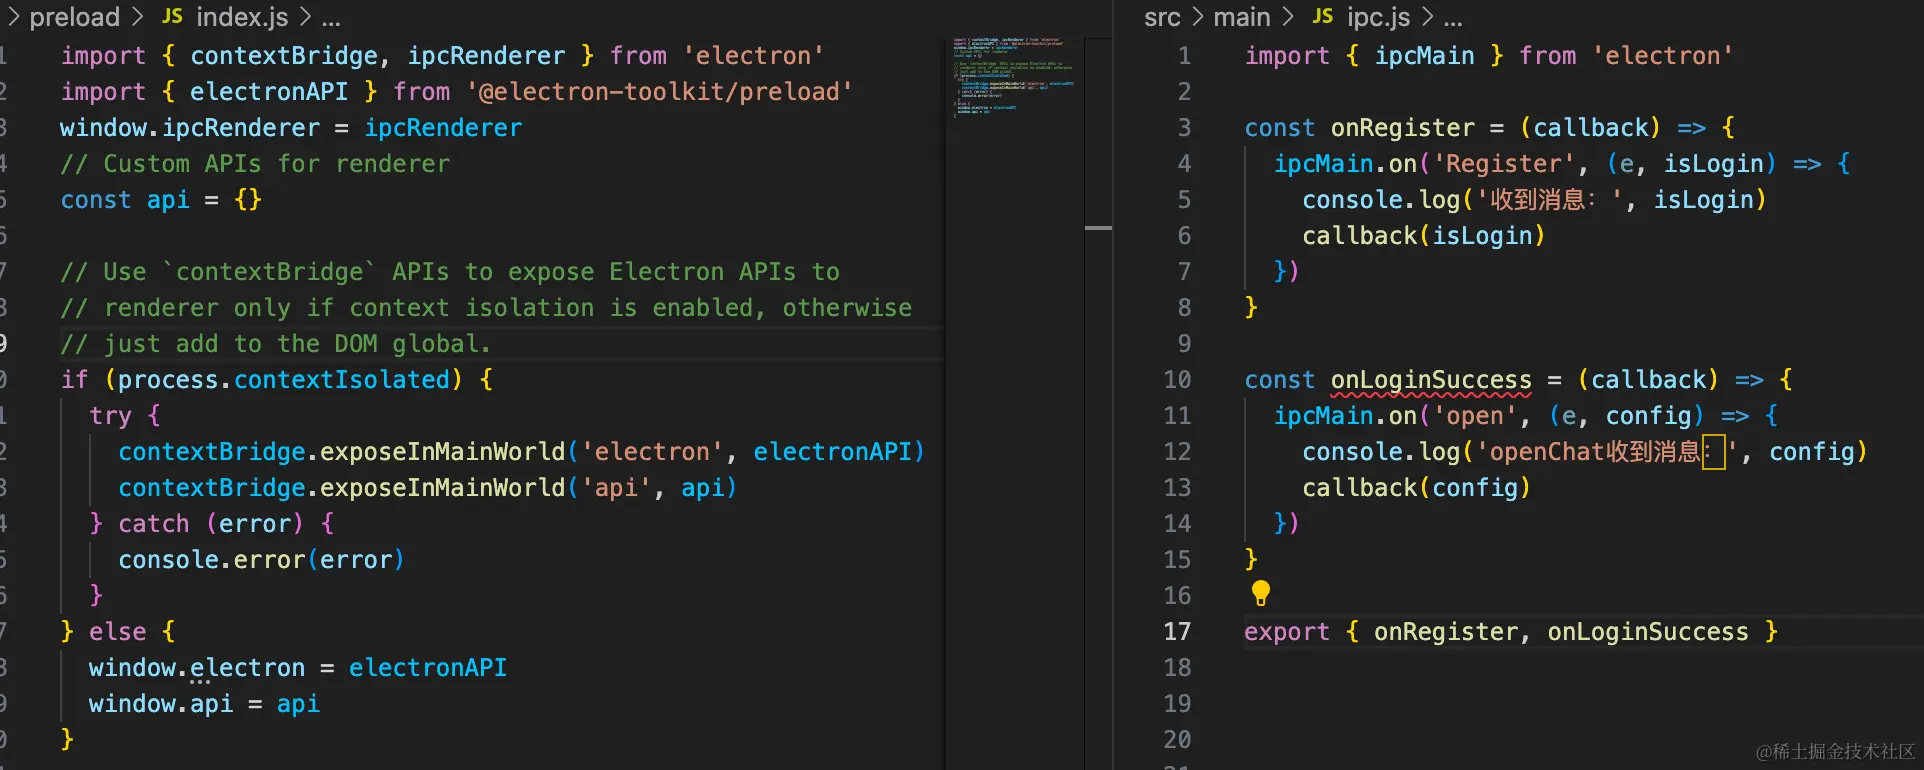Click contextBridge in the index.js import

point(284,56)
